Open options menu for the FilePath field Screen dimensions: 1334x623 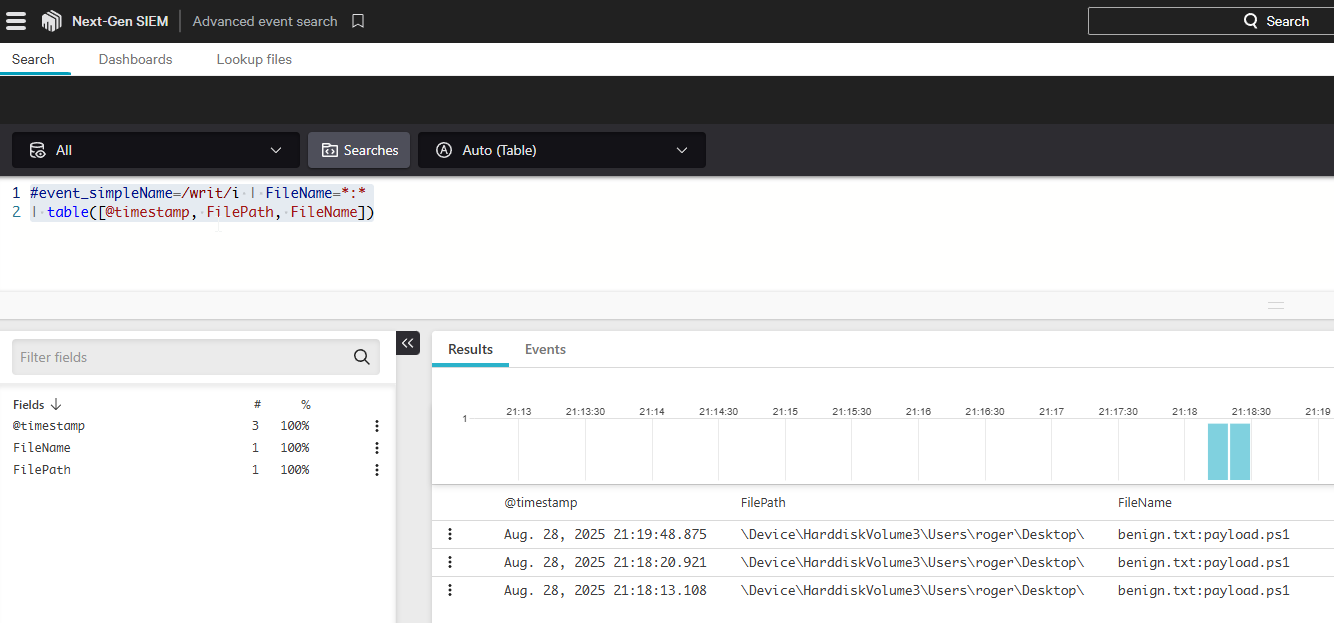pos(376,469)
